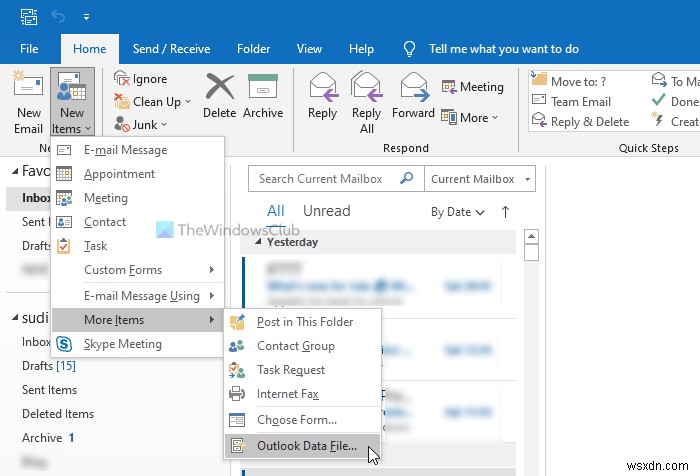The height and width of the screenshot is (476, 700).
Task: Choose Meeting from the New Items menu
Action: pyautogui.click(x=138, y=198)
